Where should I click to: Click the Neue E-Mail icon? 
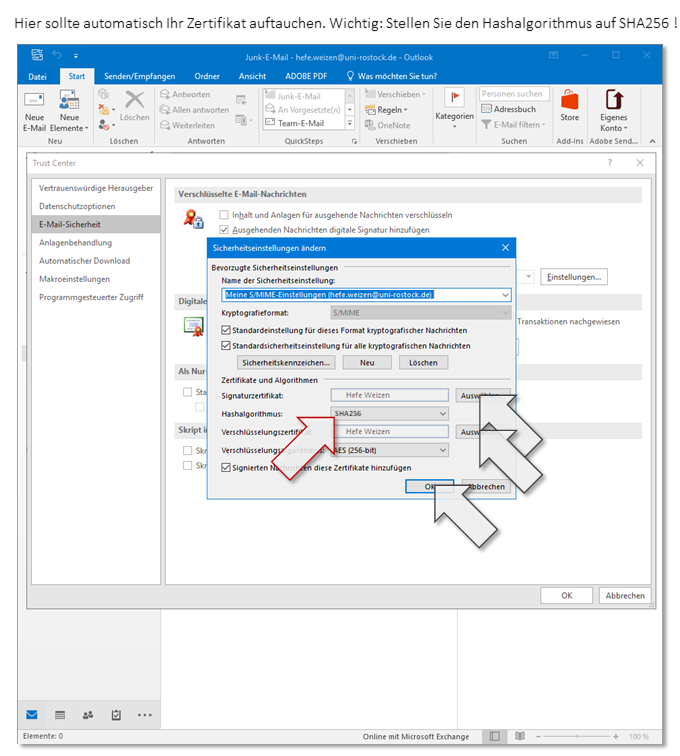pyautogui.click(x=34, y=100)
